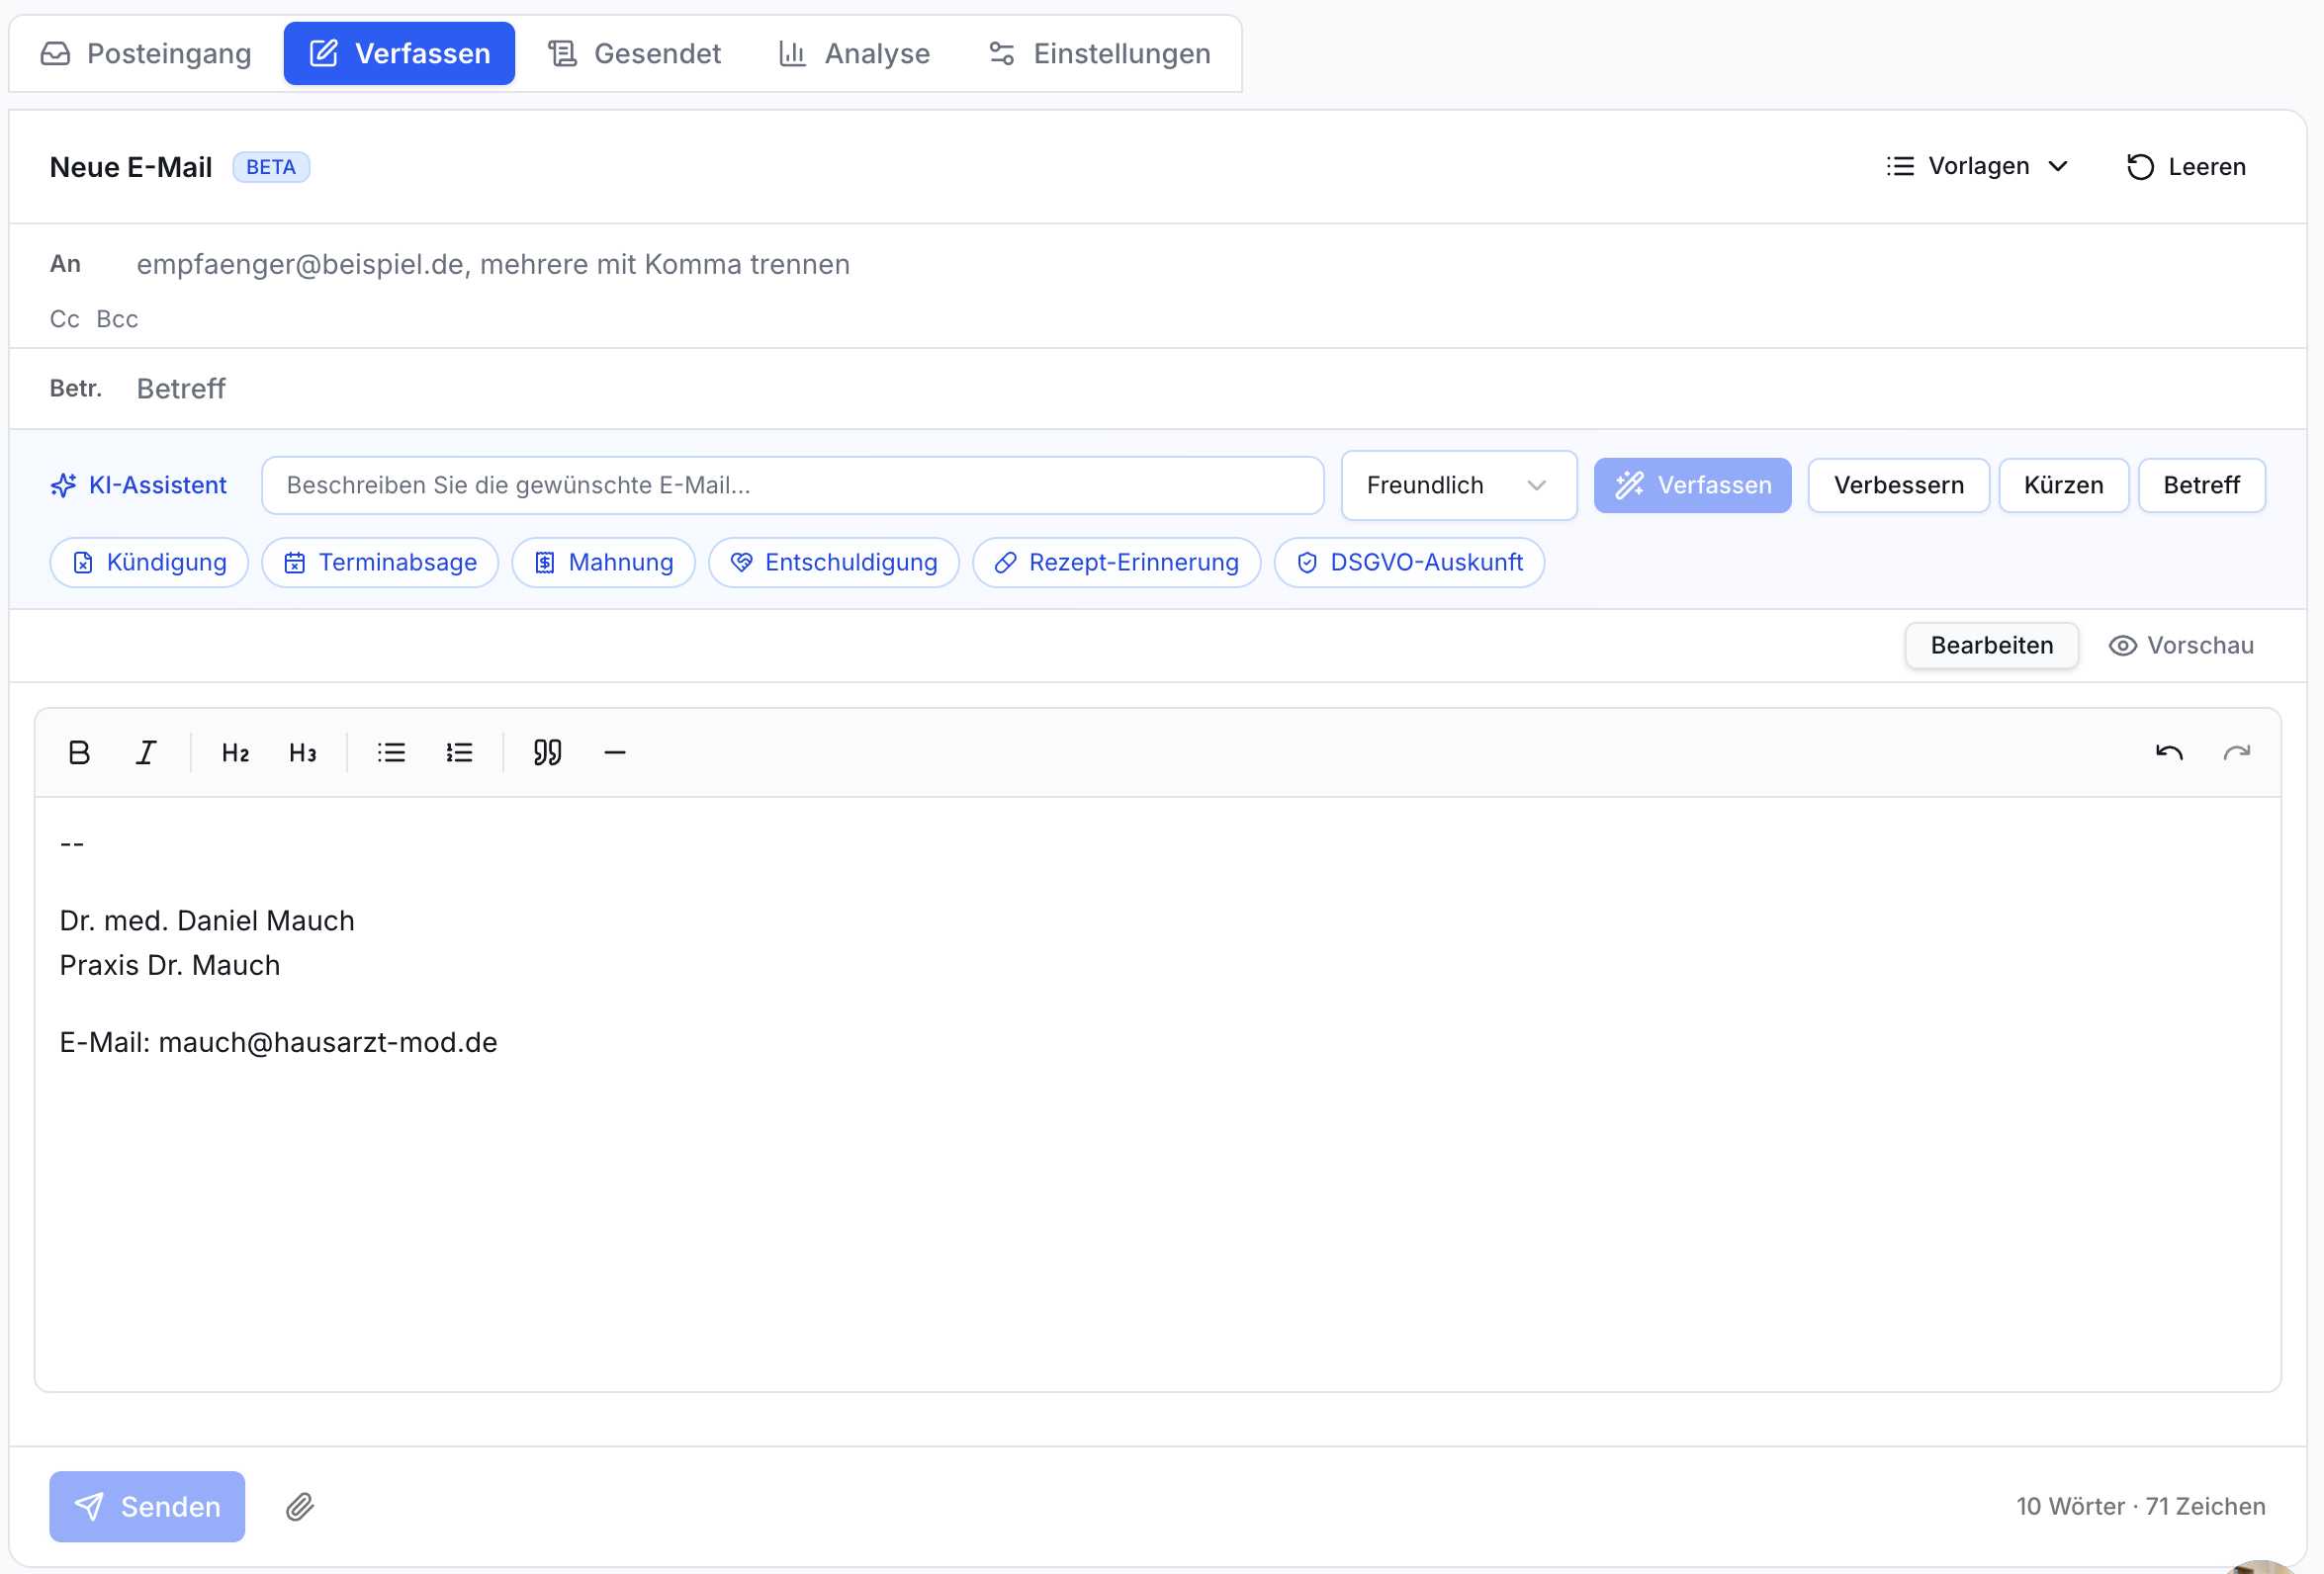The image size is (2324, 1574).
Task: Switch editor to Vorschau preview
Action: point(2181,645)
